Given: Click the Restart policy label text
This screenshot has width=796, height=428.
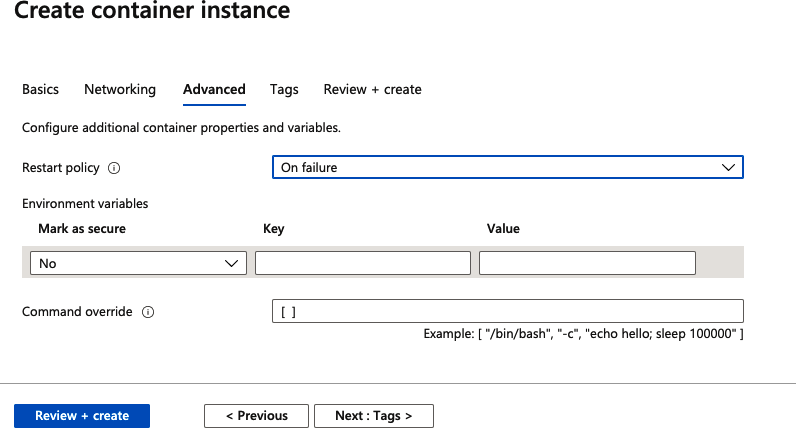Looking at the screenshot, I should 61,168.
